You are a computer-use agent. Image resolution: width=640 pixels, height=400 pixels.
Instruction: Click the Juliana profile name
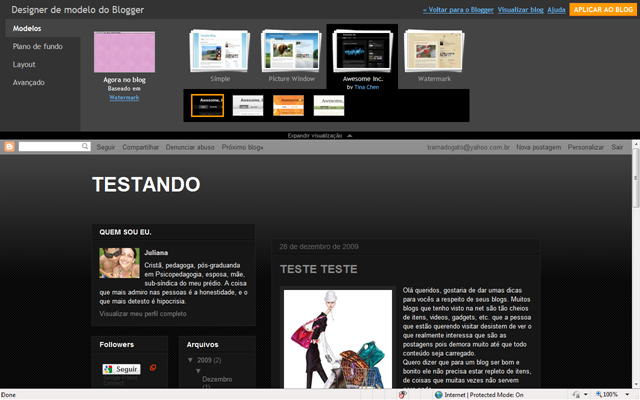[x=156, y=253]
